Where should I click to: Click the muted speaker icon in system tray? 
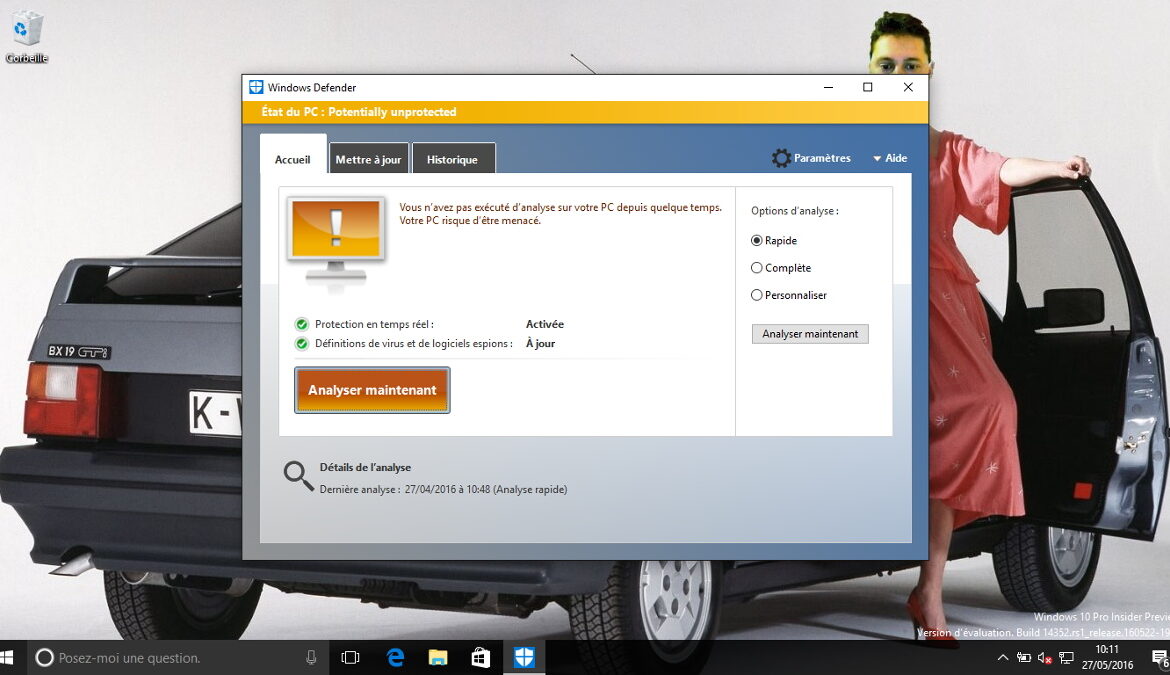pos(1045,658)
